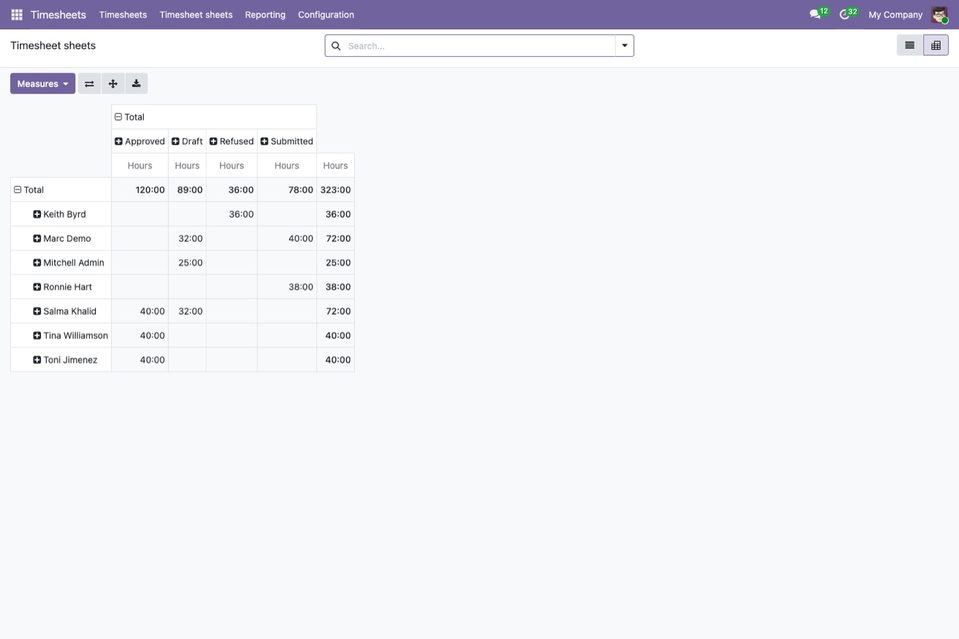959x639 pixels.
Task: Sort by the Approved Hours column header
Action: click(x=140, y=166)
